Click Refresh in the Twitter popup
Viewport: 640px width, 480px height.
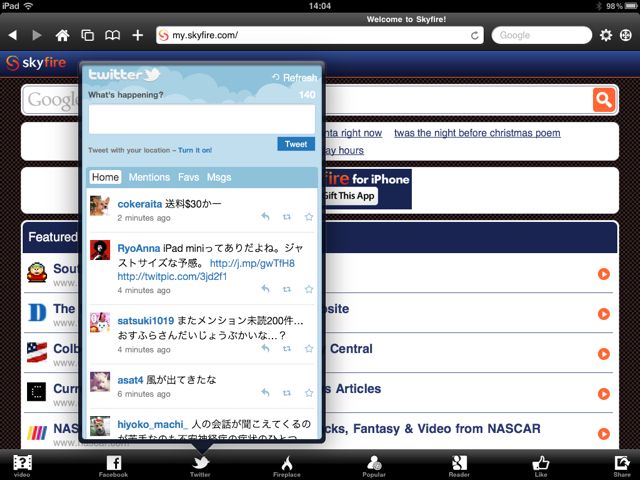295,78
